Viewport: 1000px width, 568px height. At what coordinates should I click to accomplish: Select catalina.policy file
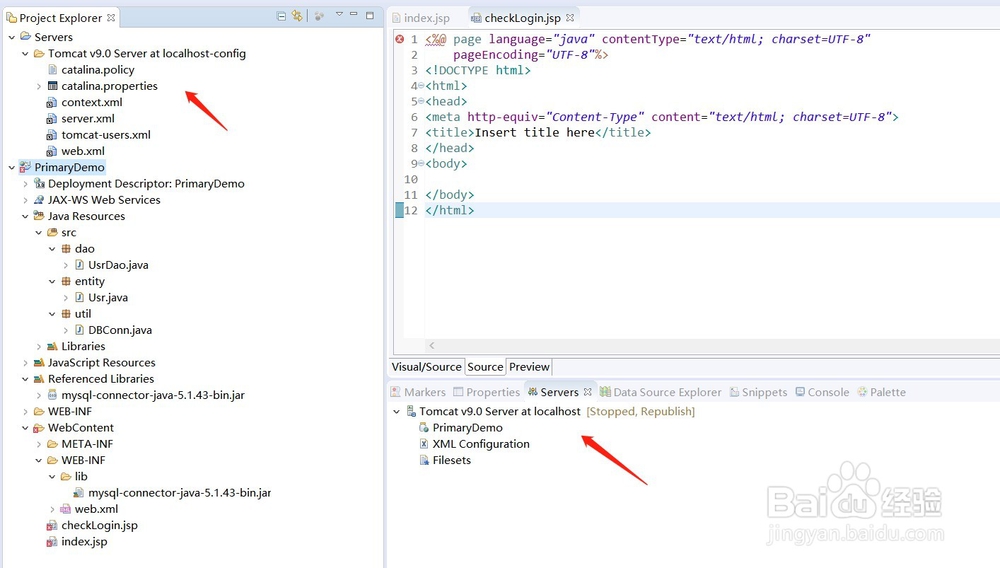pyautogui.click(x=98, y=70)
